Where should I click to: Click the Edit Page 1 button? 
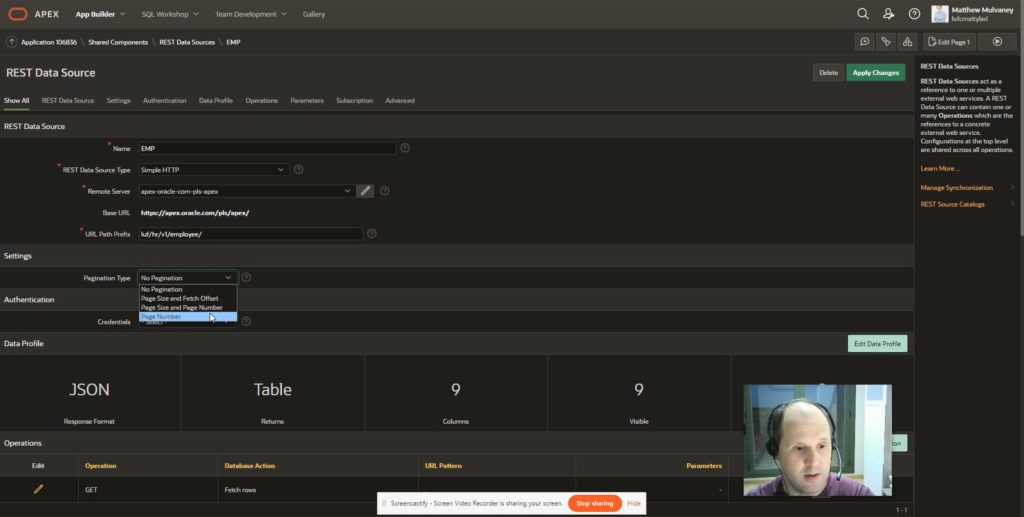(x=949, y=42)
